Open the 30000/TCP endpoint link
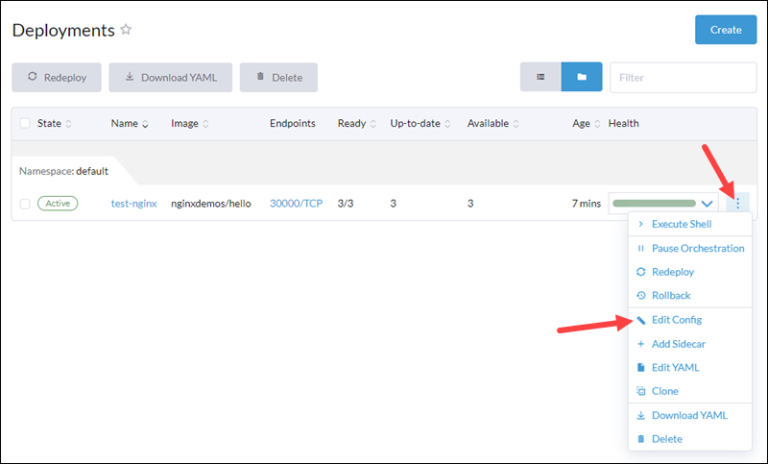This screenshot has width=768, height=464. pyautogui.click(x=296, y=203)
